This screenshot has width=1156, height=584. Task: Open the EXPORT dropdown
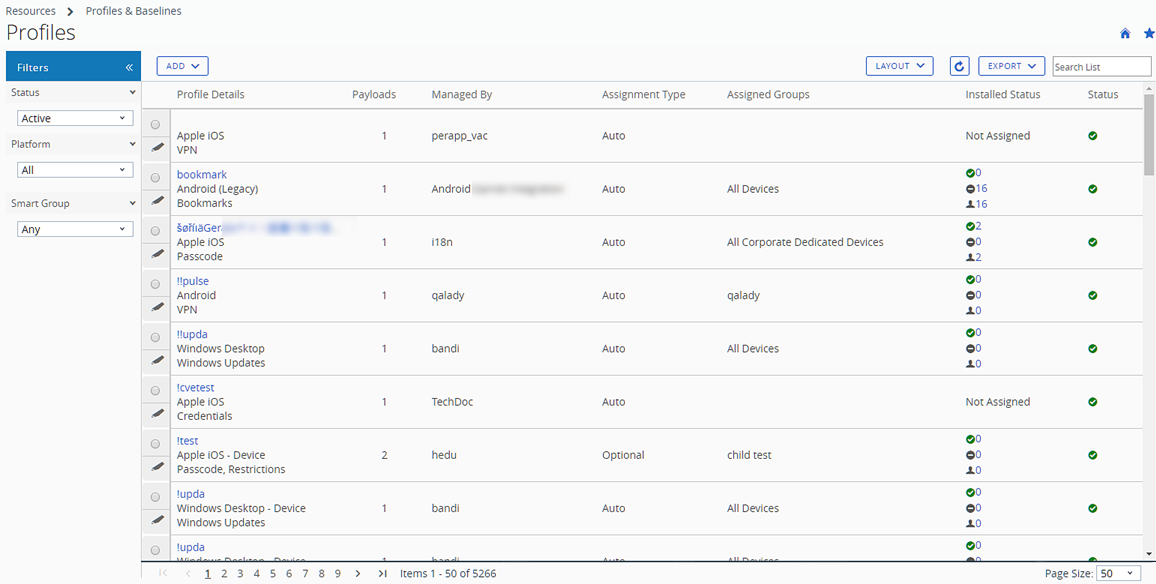tap(1012, 66)
